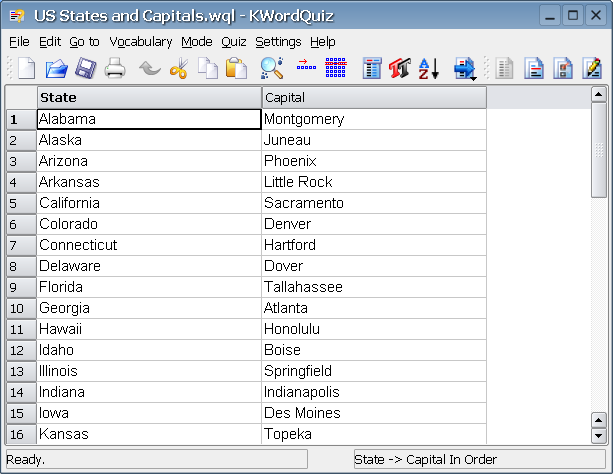The image size is (613, 474).
Task: Select the Denver cell
Action: (374, 224)
